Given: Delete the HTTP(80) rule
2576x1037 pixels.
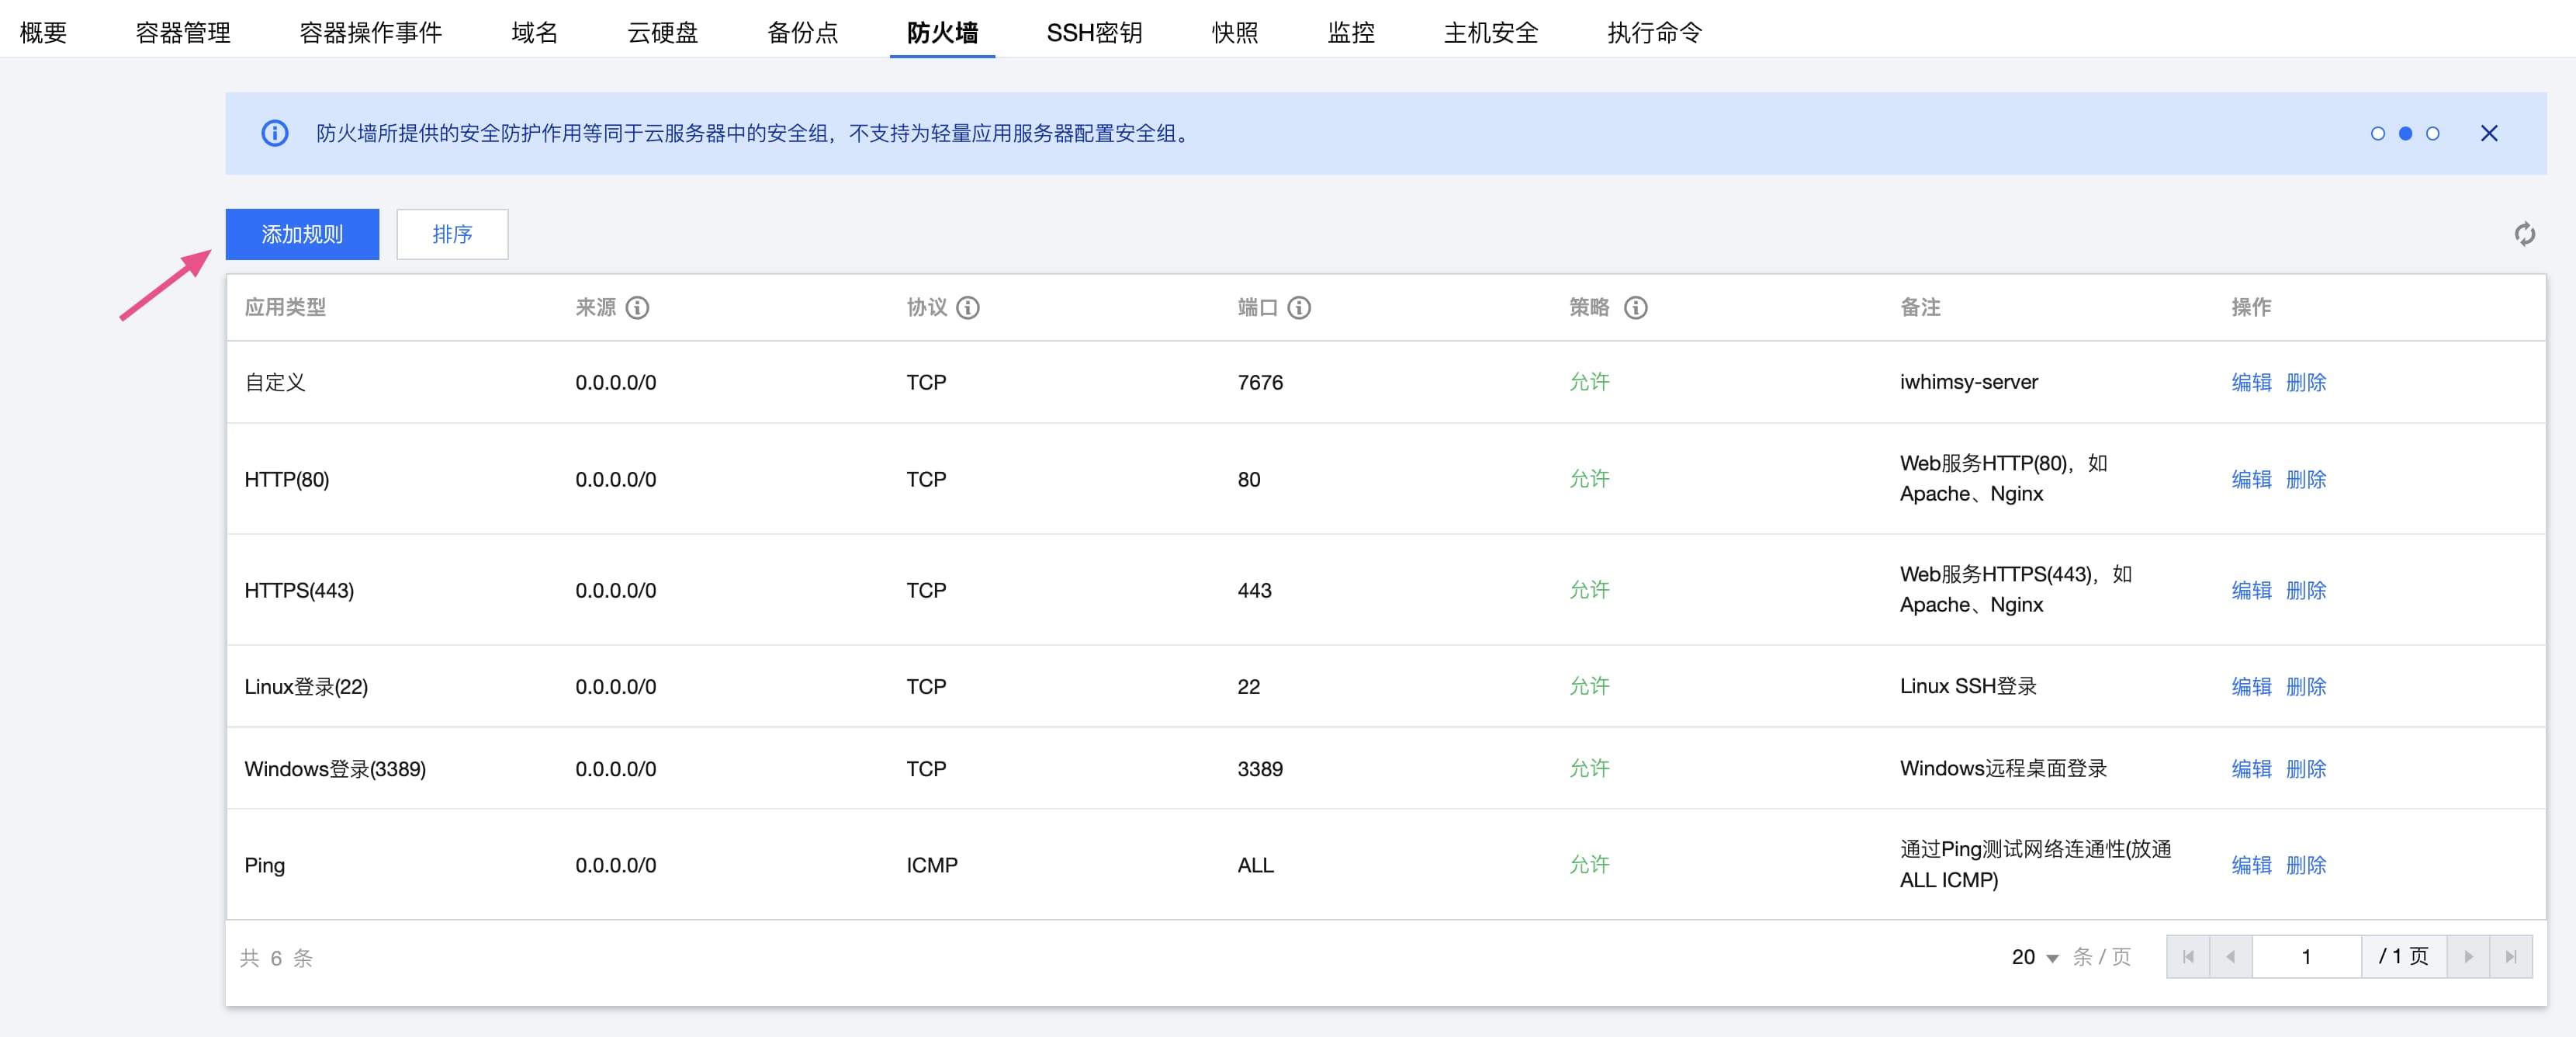Looking at the screenshot, I should [x=2306, y=479].
